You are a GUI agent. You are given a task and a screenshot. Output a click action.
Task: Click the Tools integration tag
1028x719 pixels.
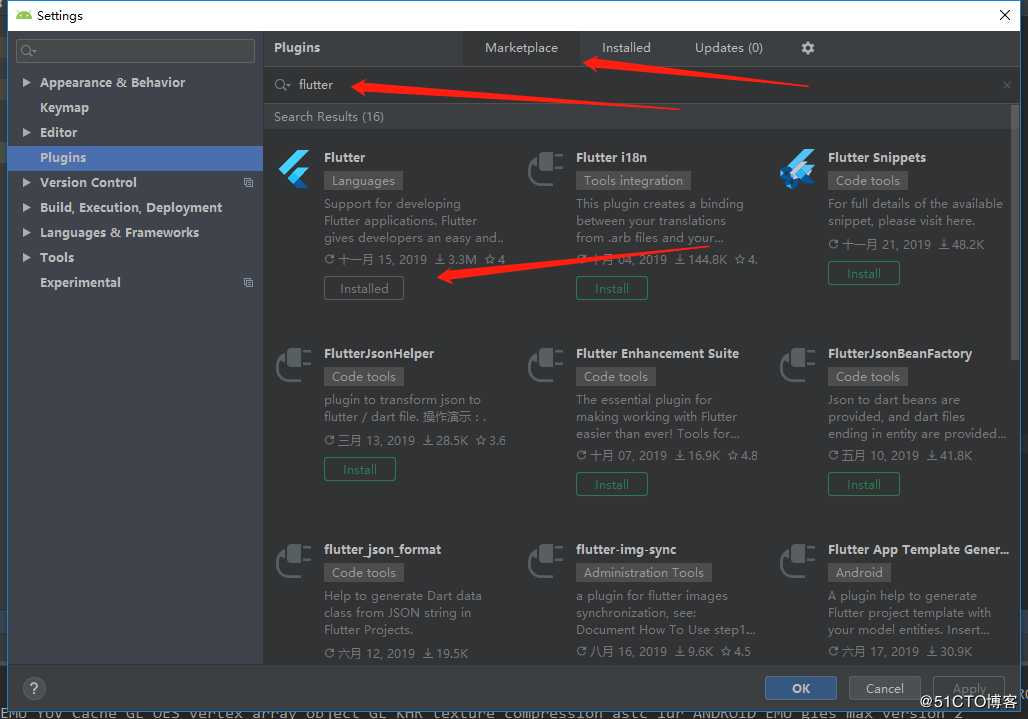(633, 180)
